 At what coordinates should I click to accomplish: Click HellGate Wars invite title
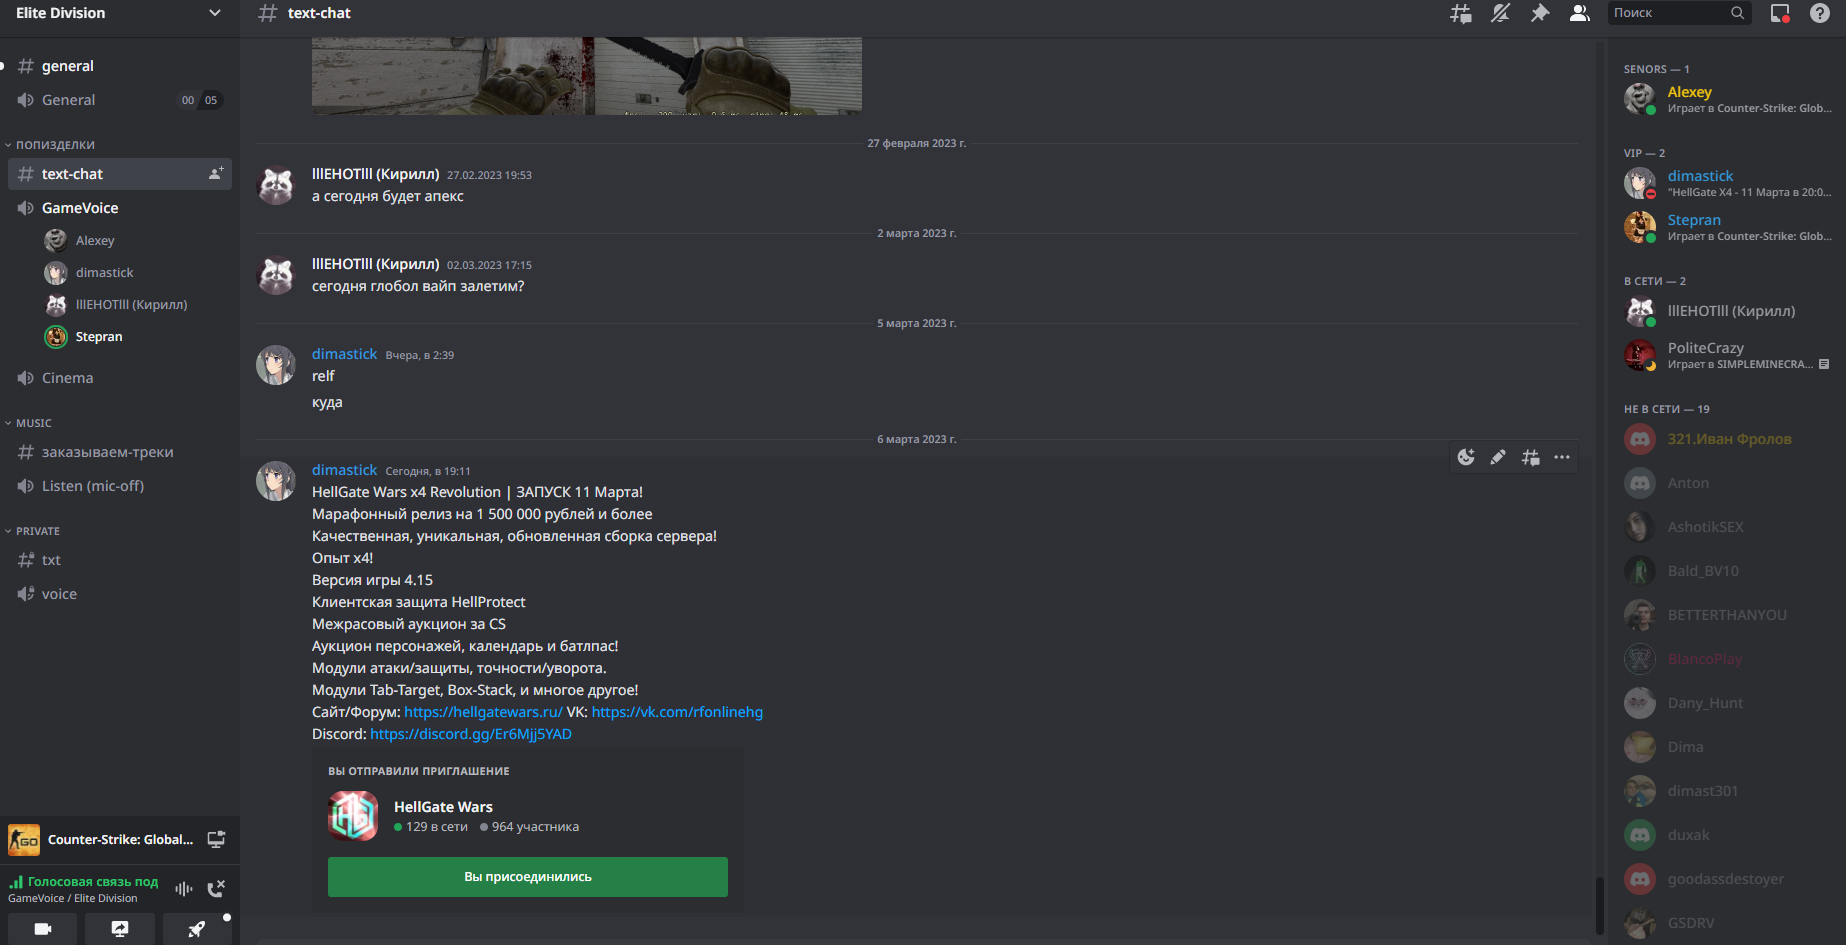443,807
